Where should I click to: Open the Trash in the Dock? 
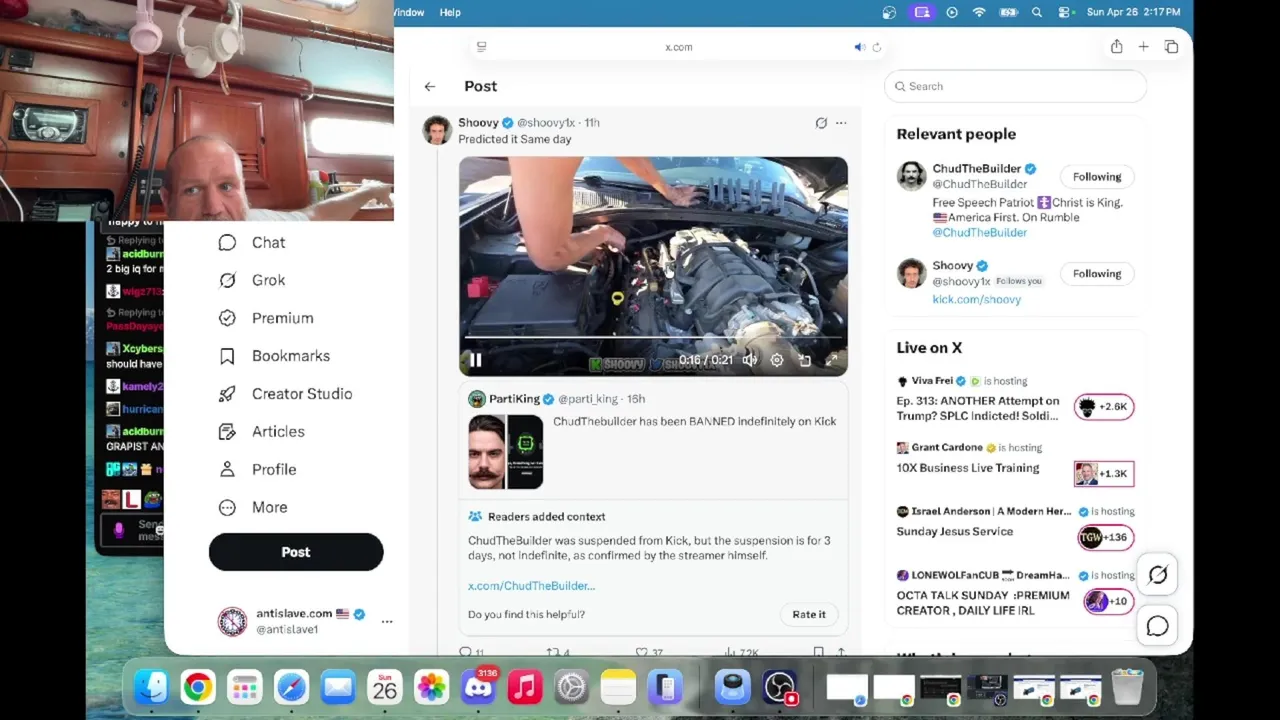[1127, 687]
